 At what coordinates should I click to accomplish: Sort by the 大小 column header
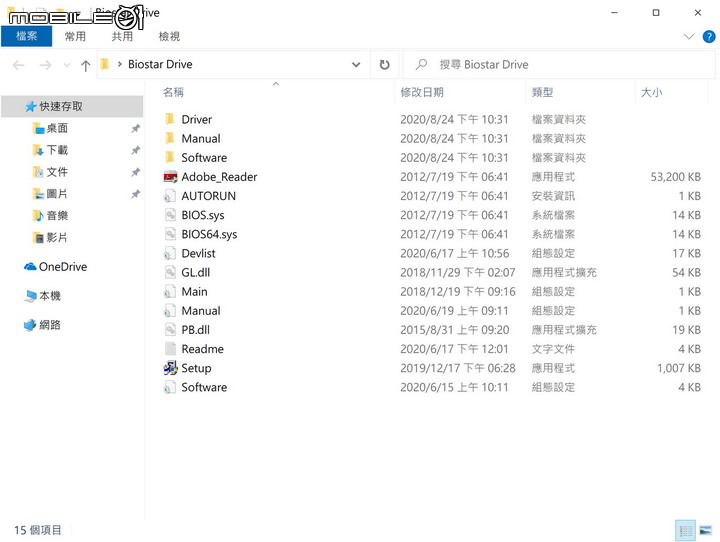click(x=651, y=92)
